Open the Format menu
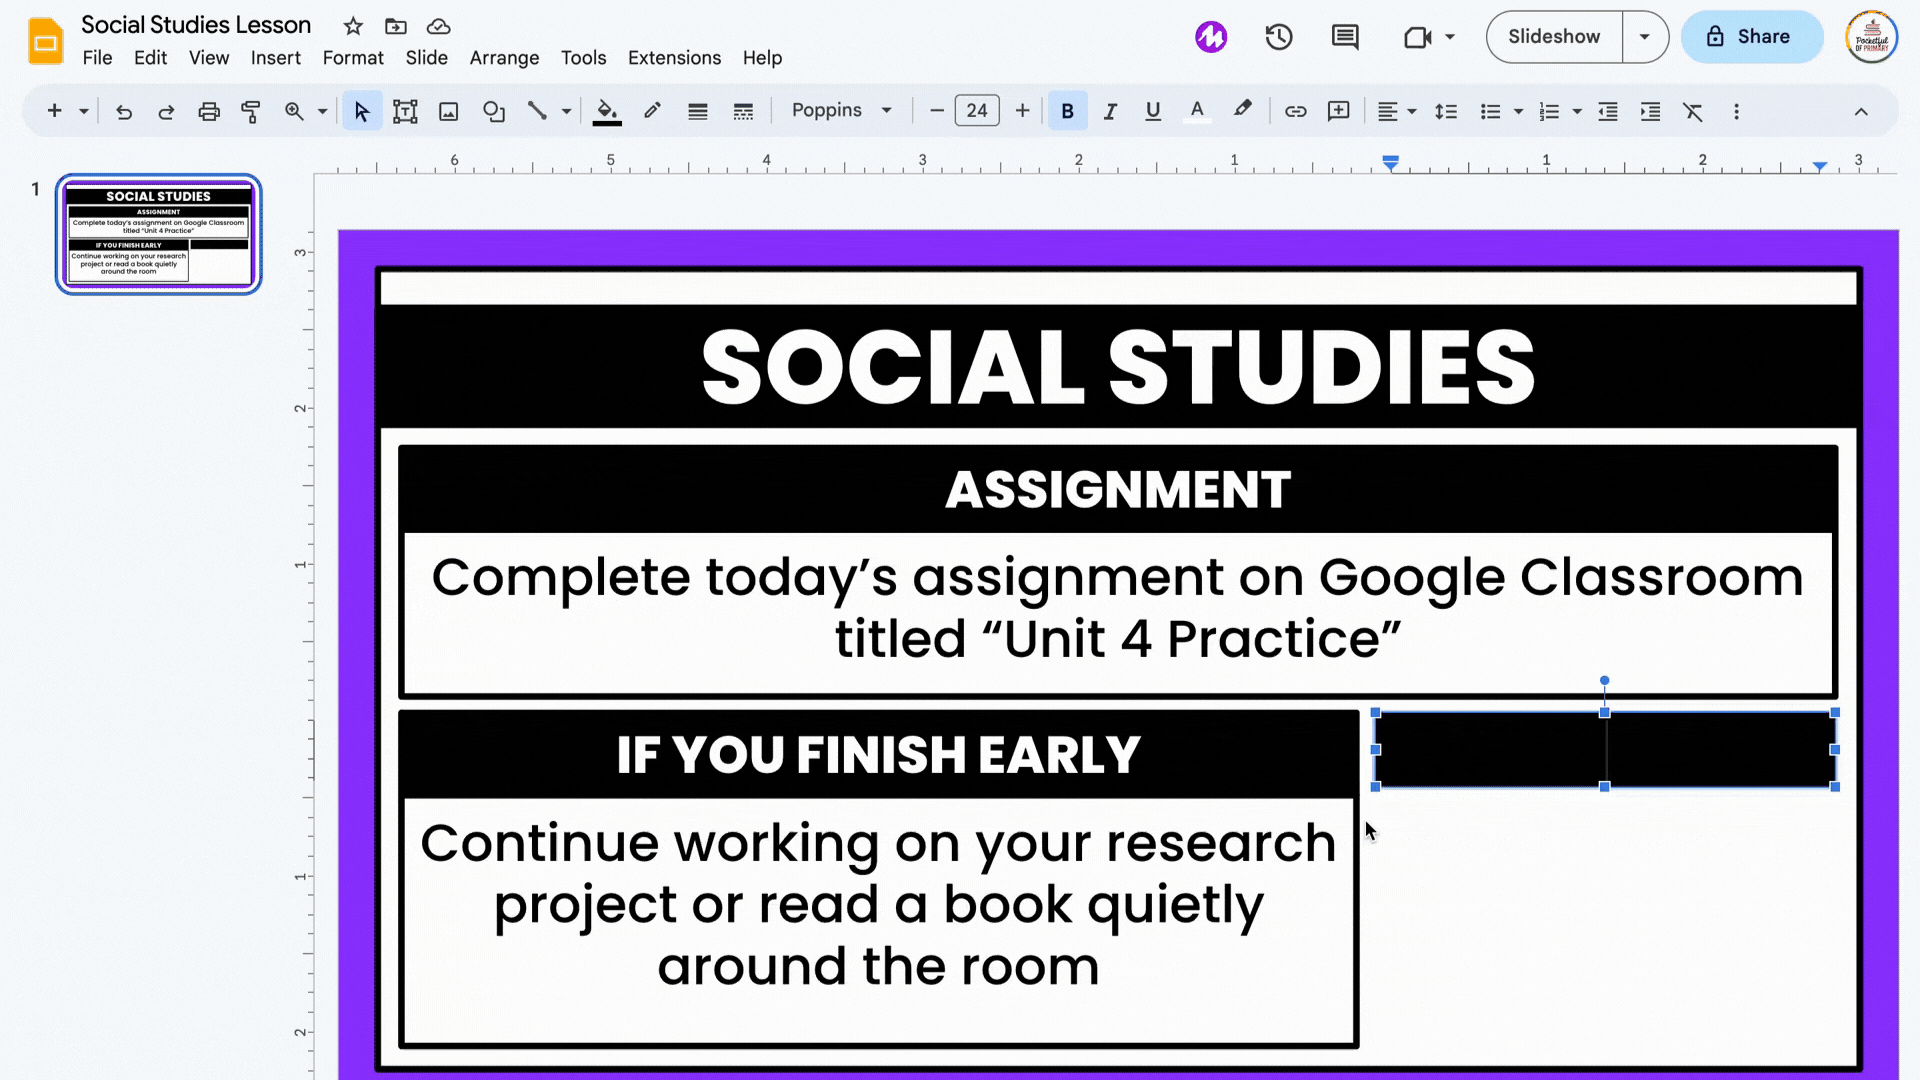Viewport: 1920px width, 1080px height. pyautogui.click(x=353, y=58)
